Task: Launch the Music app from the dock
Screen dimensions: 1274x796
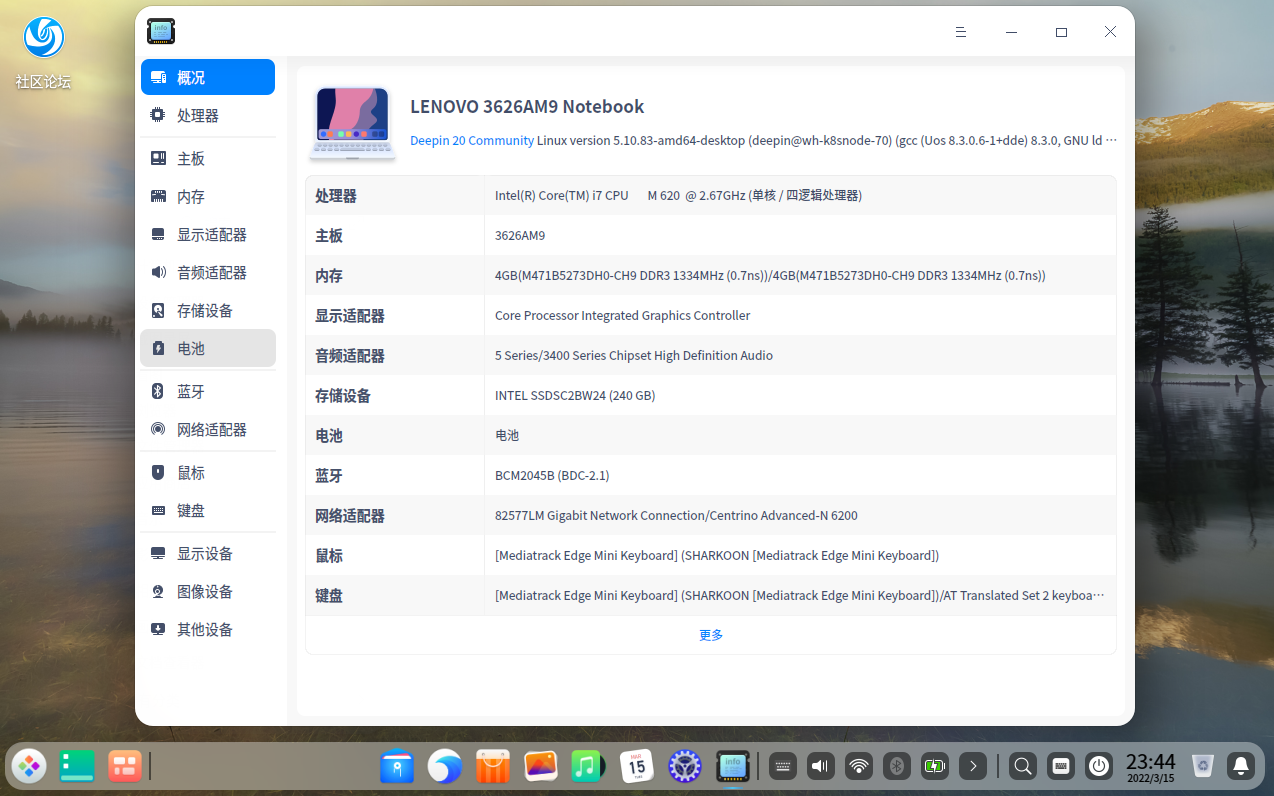Action: click(x=588, y=766)
